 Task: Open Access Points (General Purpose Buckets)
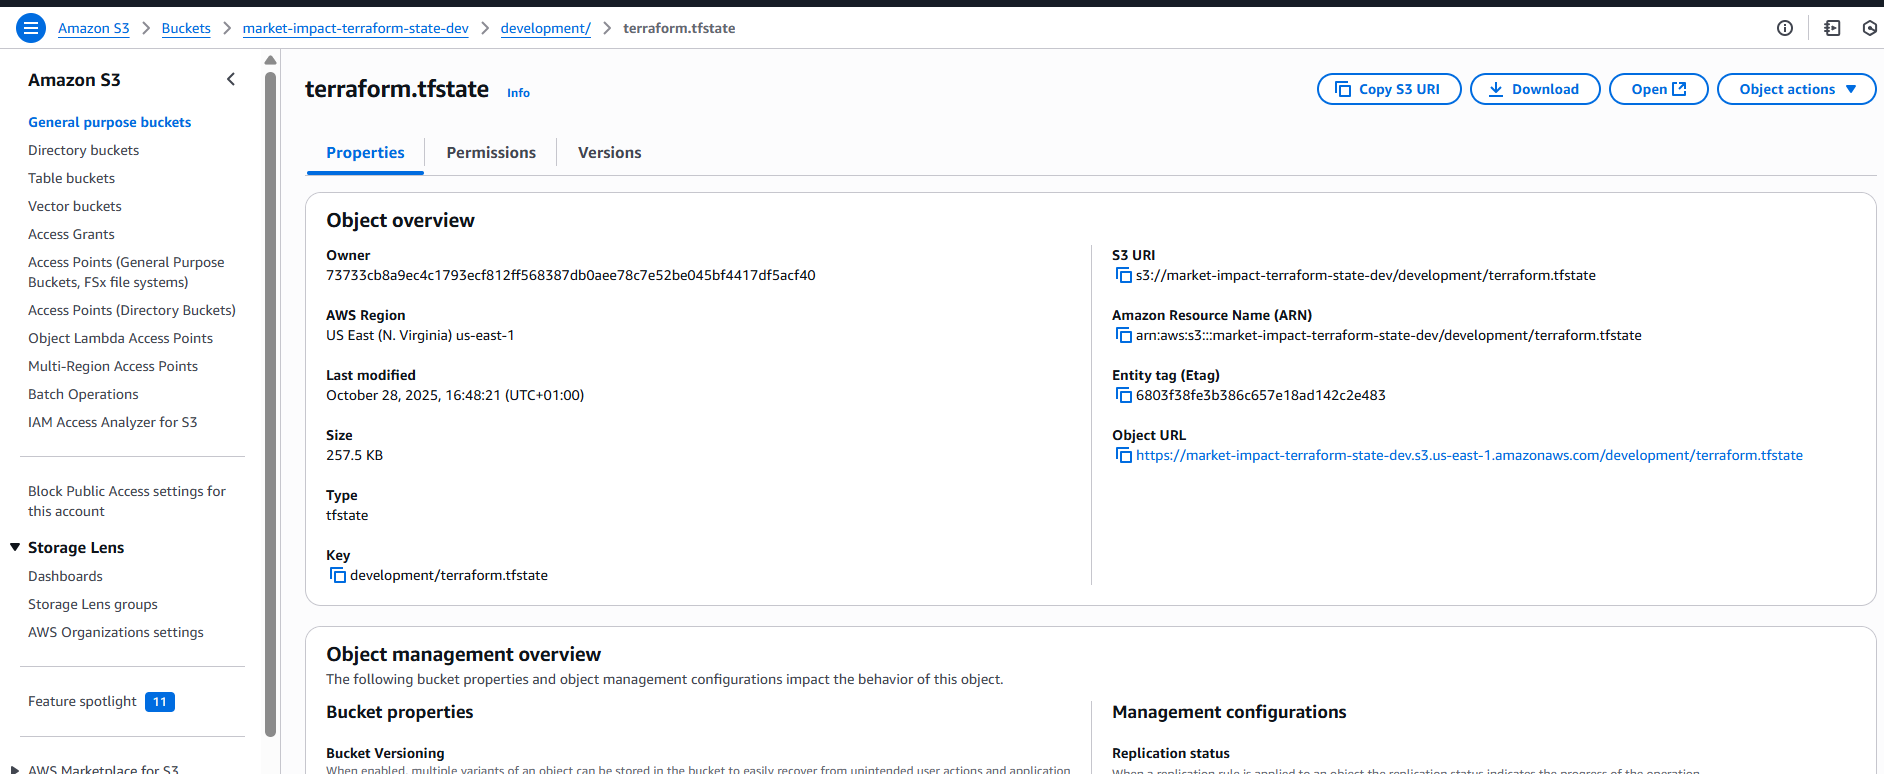tap(126, 272)
